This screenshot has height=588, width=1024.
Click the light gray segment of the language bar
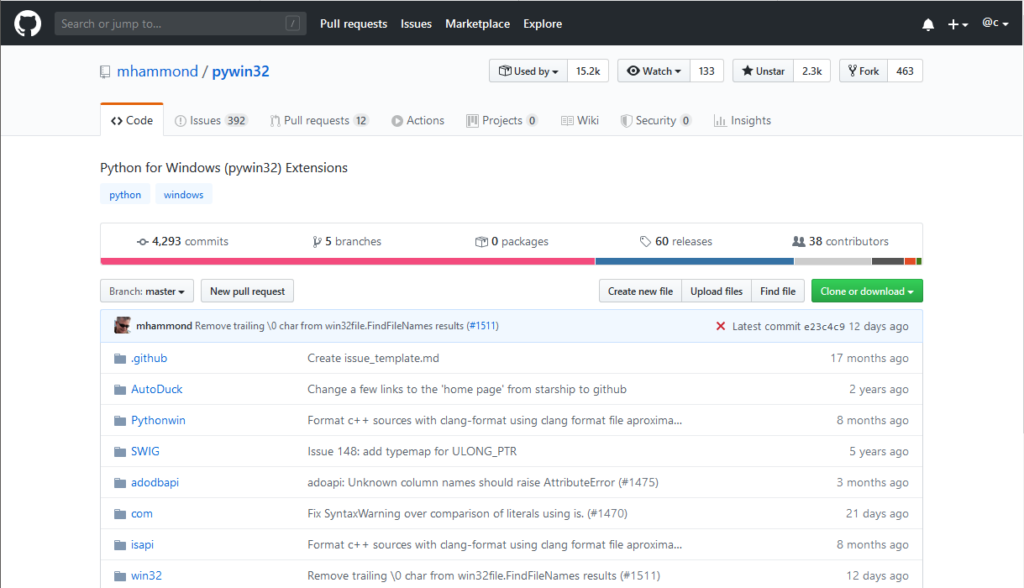click(x=833, y=261)
